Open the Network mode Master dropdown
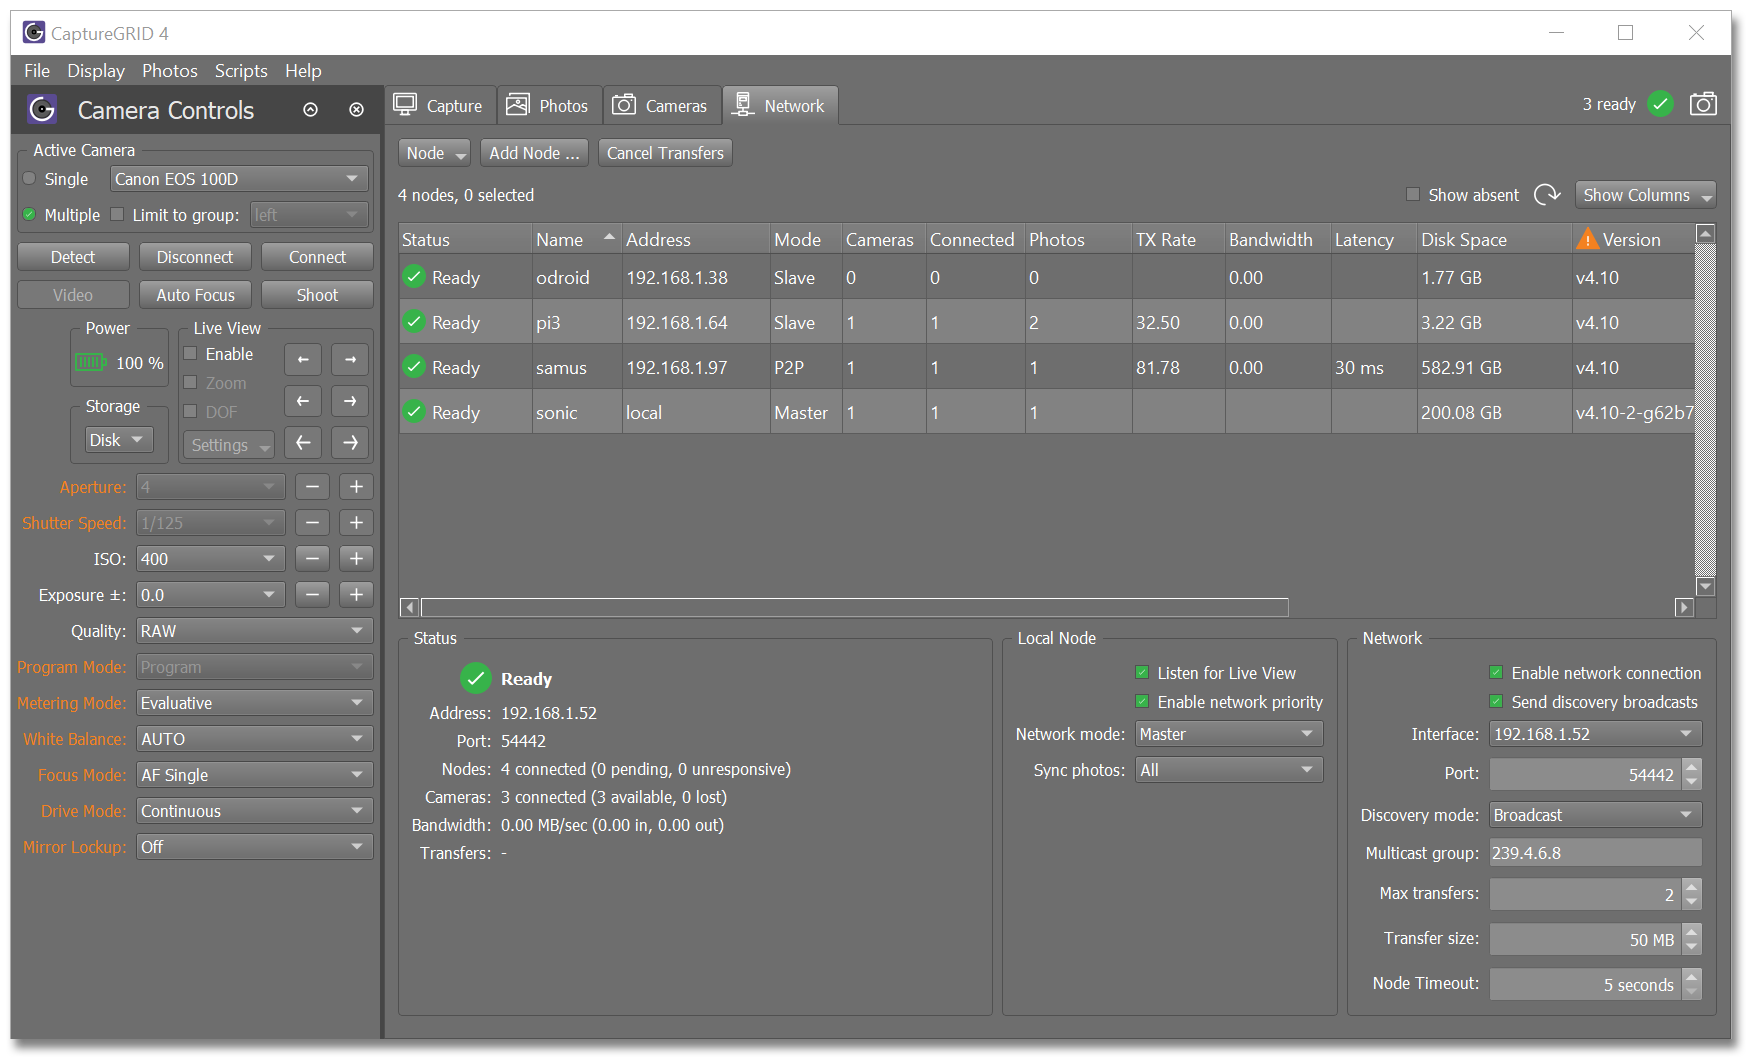Screen dimensions: 1752x1059 [1228, 734]
